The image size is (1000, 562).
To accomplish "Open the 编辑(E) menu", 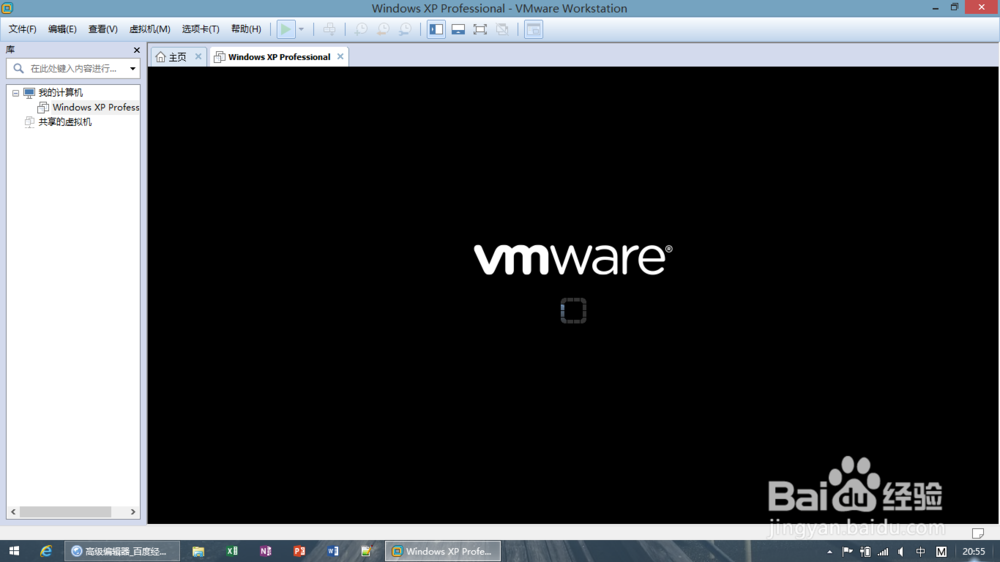I will 62,29.
